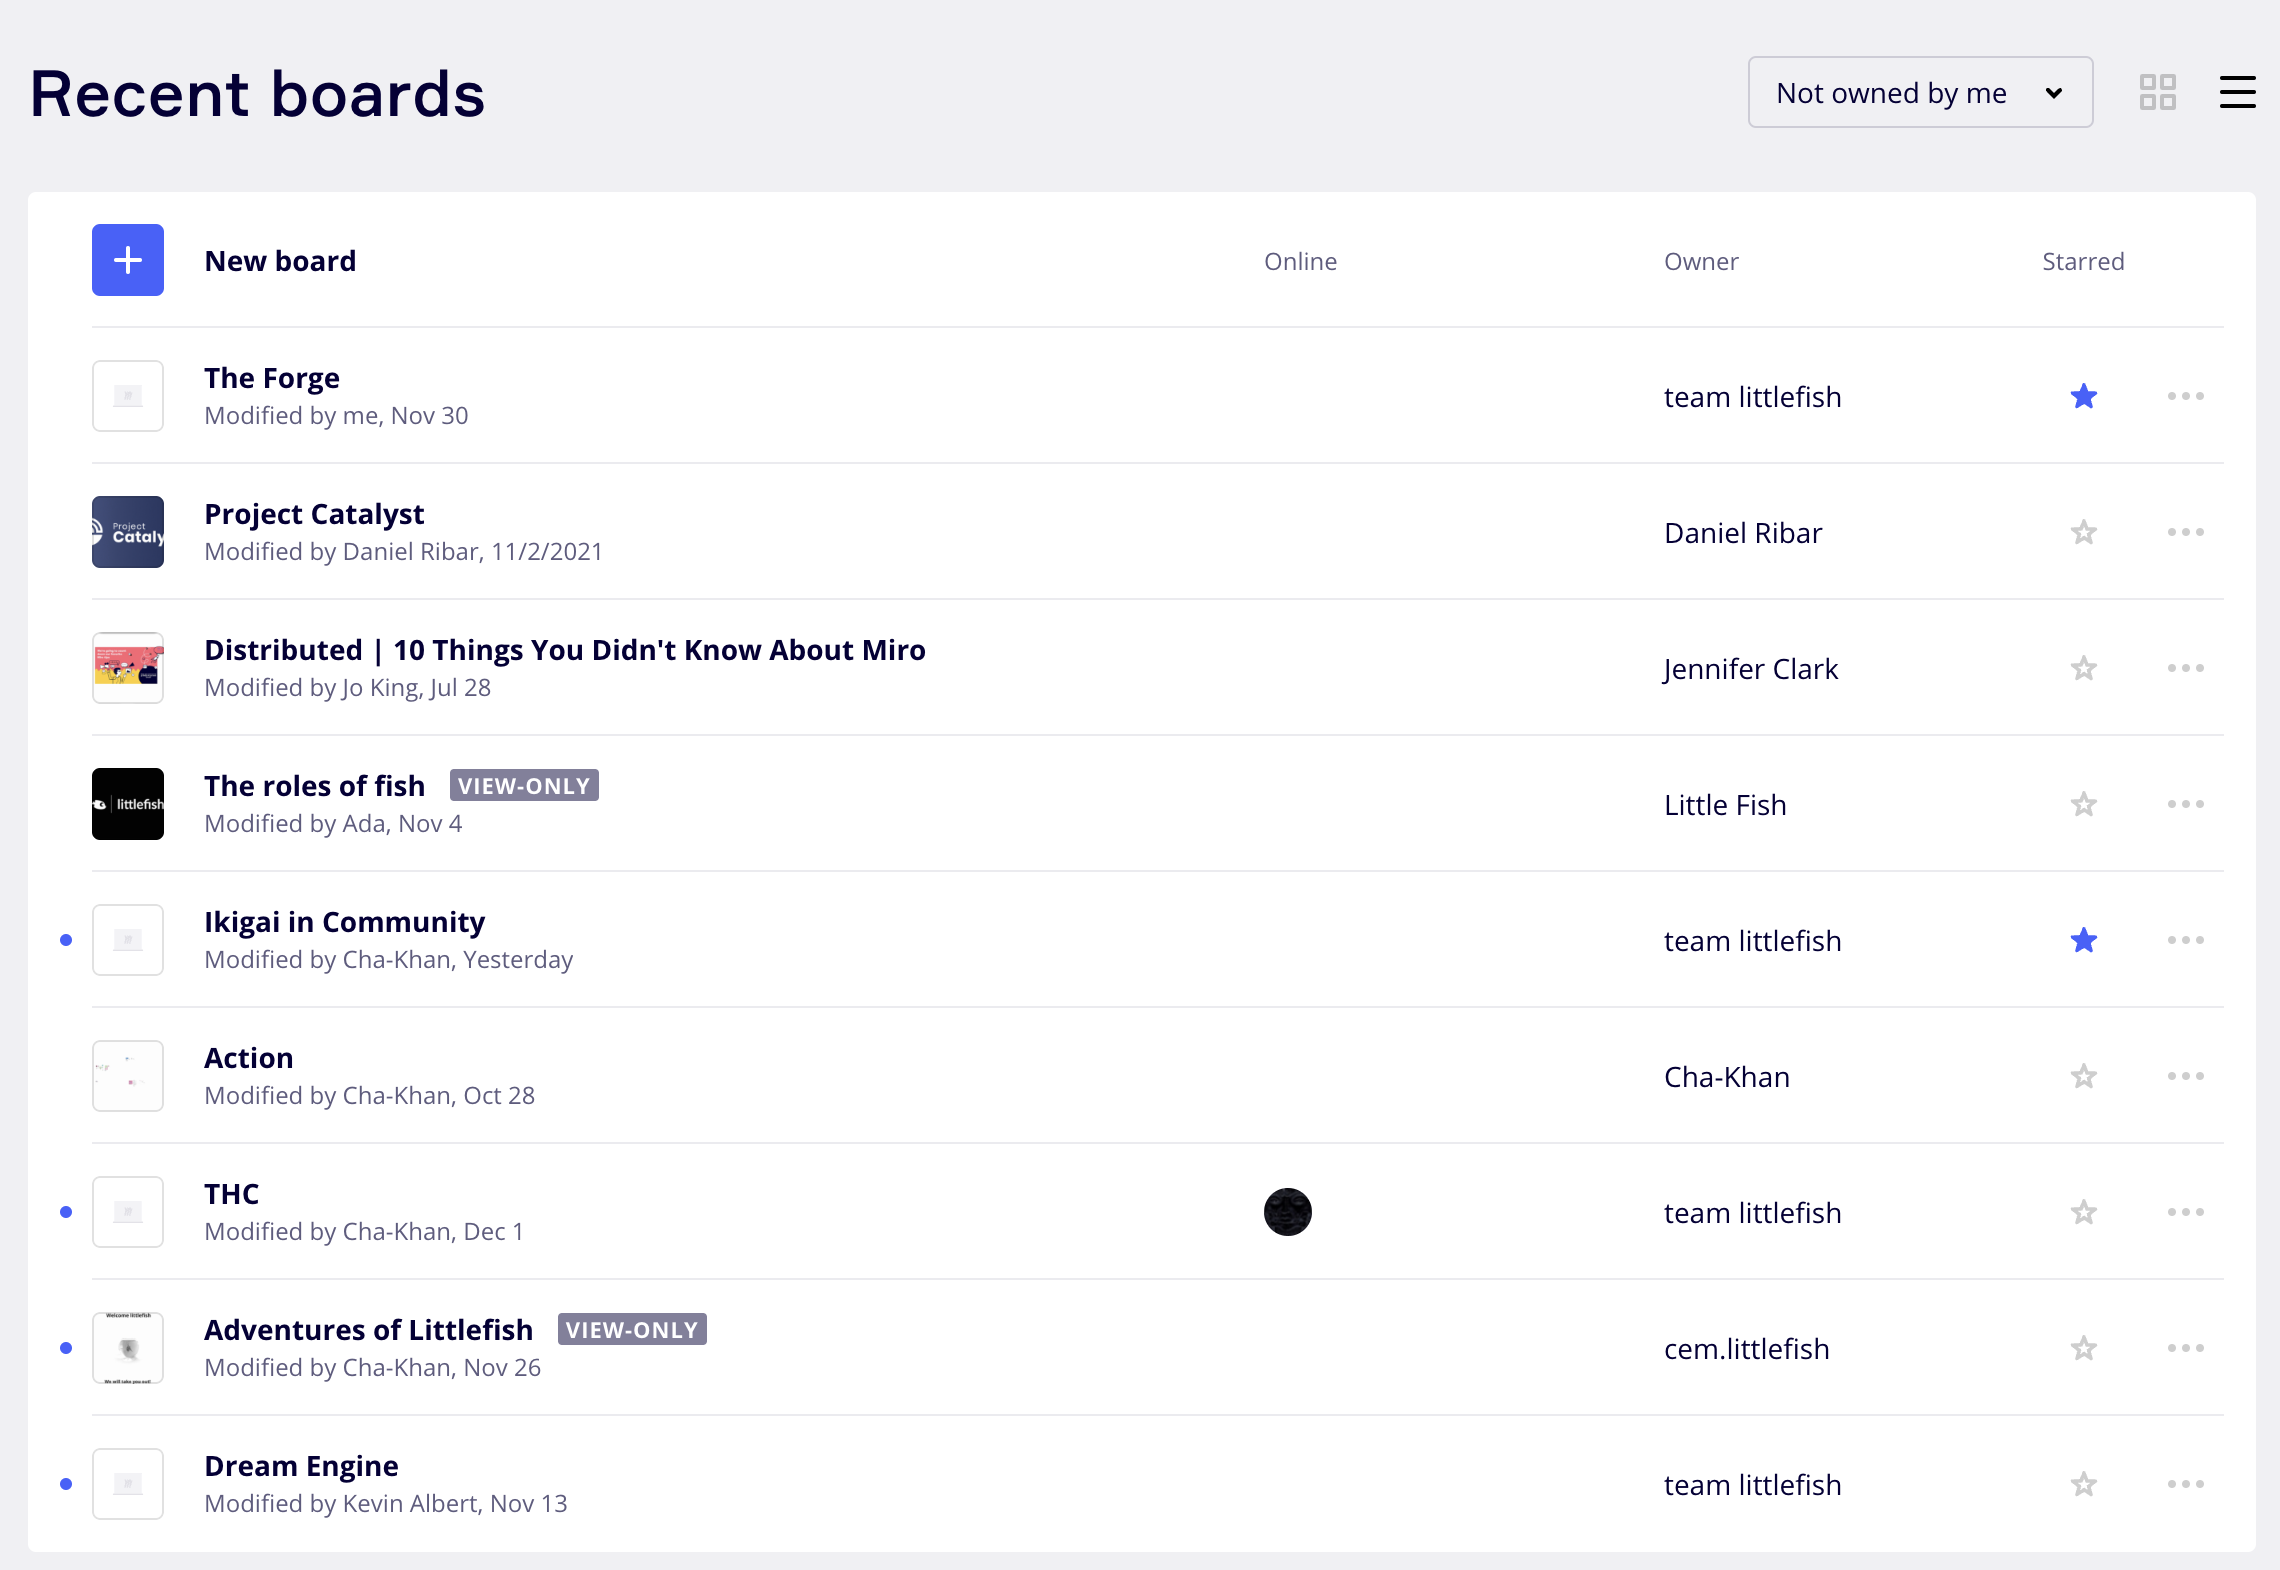Click the online user avatar on THC
The image size is (2280, 1570).
[x=1287, y=1212]
